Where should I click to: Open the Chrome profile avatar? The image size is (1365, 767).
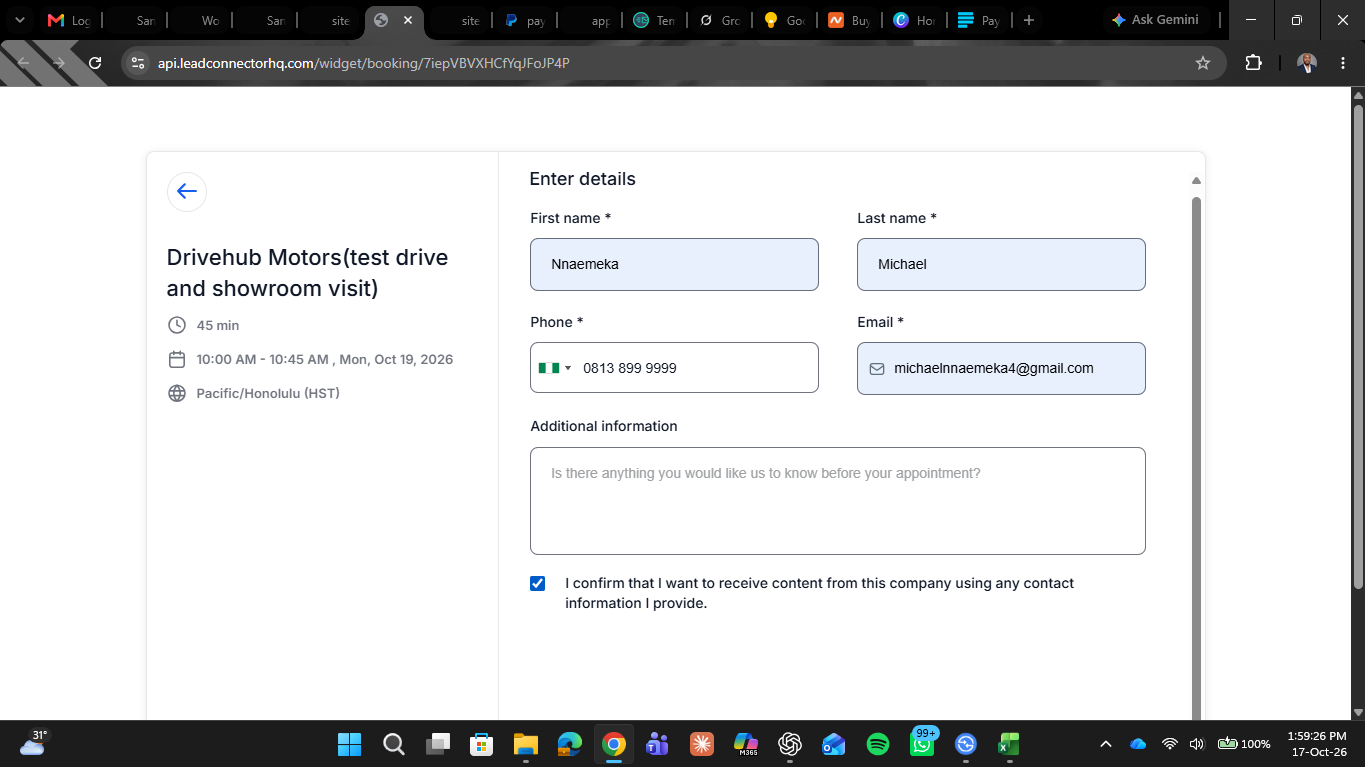pos(1307,63)
